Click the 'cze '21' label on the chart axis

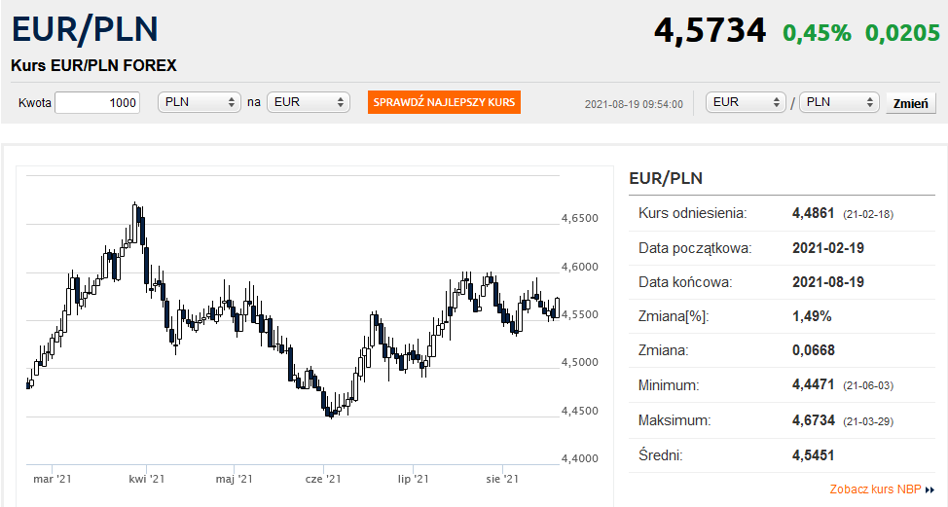coord(323,480)
